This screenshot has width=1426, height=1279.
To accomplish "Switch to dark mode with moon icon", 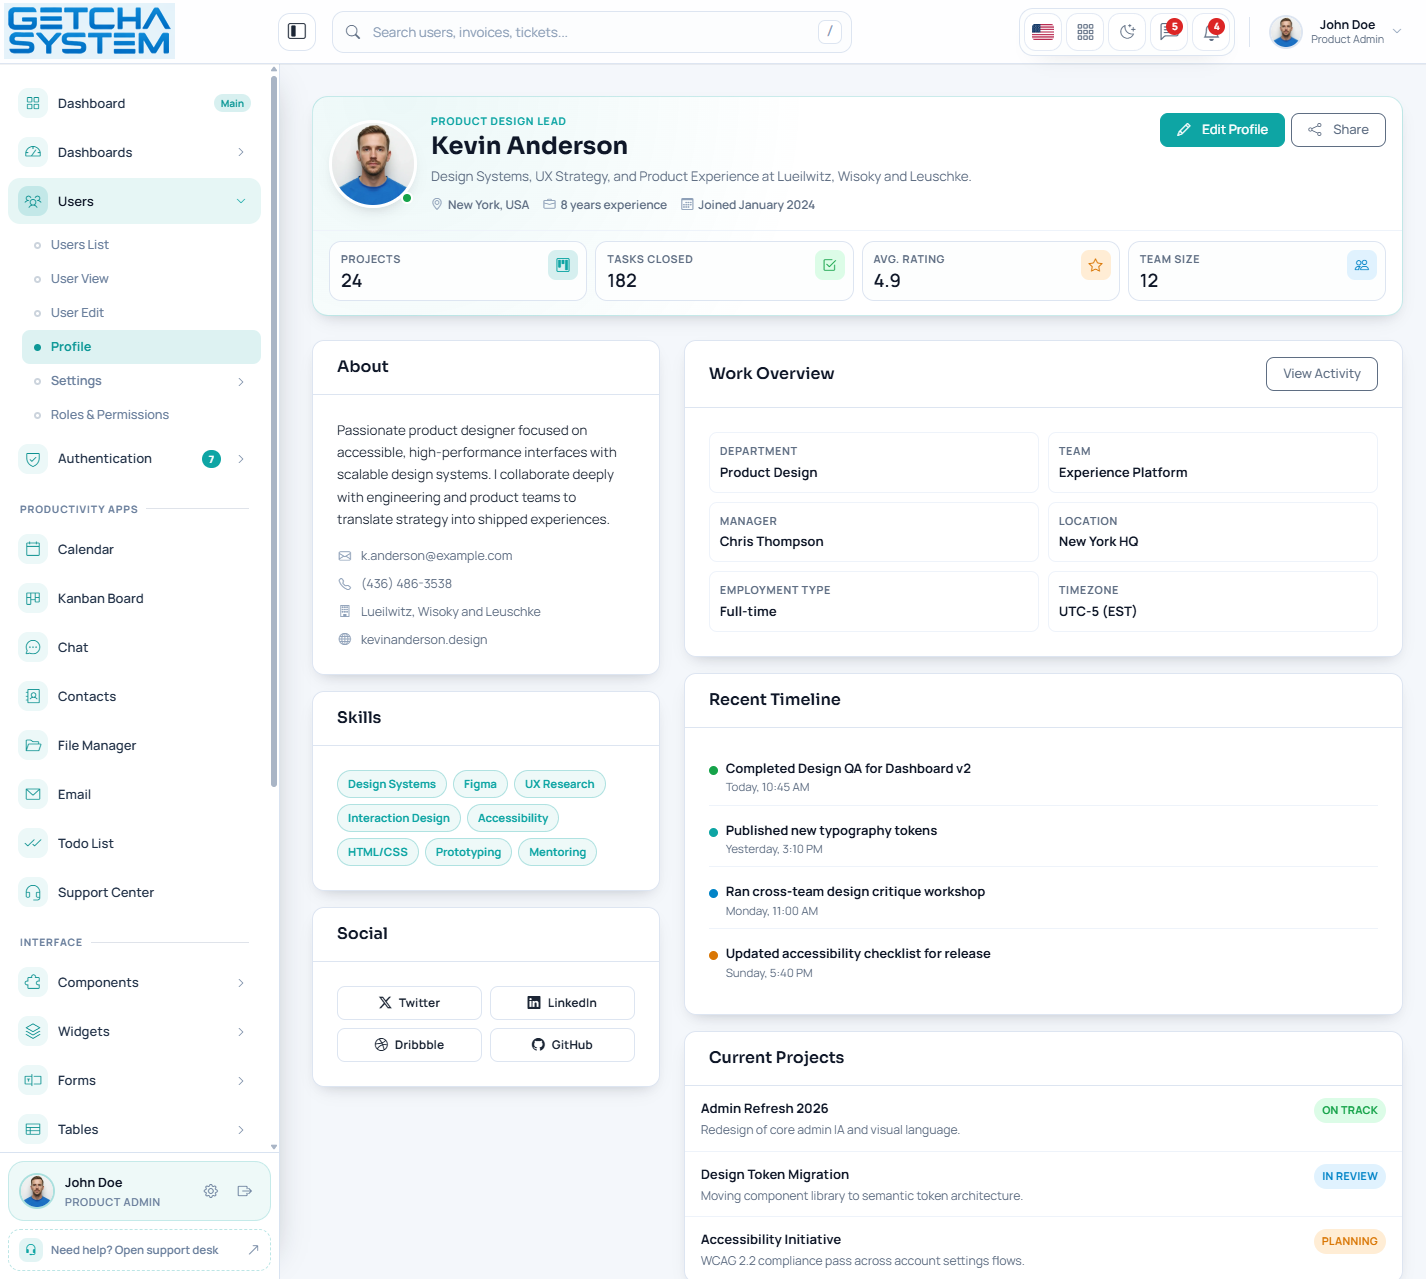I will point(1127,32).
